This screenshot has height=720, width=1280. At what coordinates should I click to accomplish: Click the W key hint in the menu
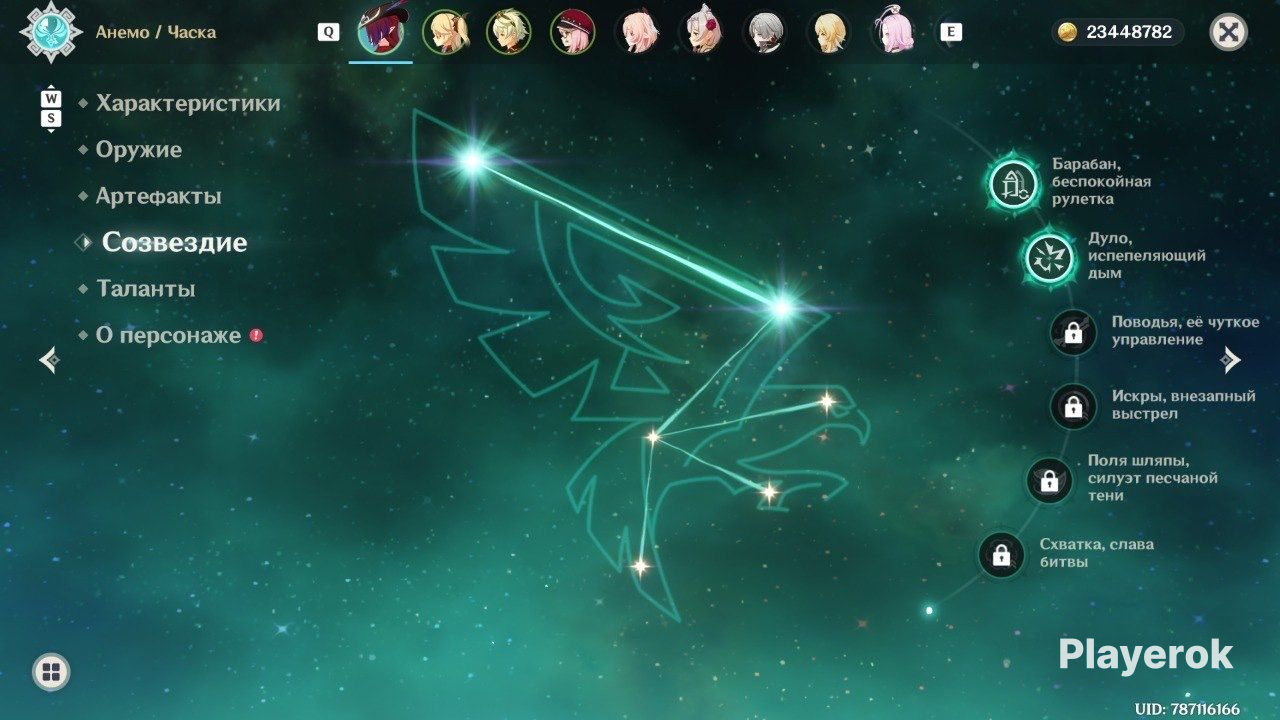pyautogui.click(x=51, y=98)
